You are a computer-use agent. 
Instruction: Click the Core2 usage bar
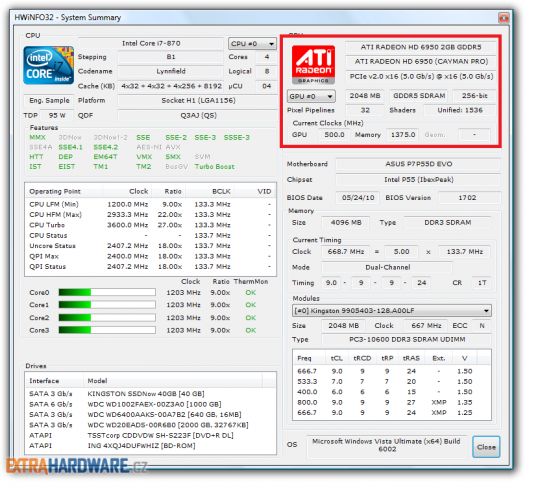click(107, 318)
